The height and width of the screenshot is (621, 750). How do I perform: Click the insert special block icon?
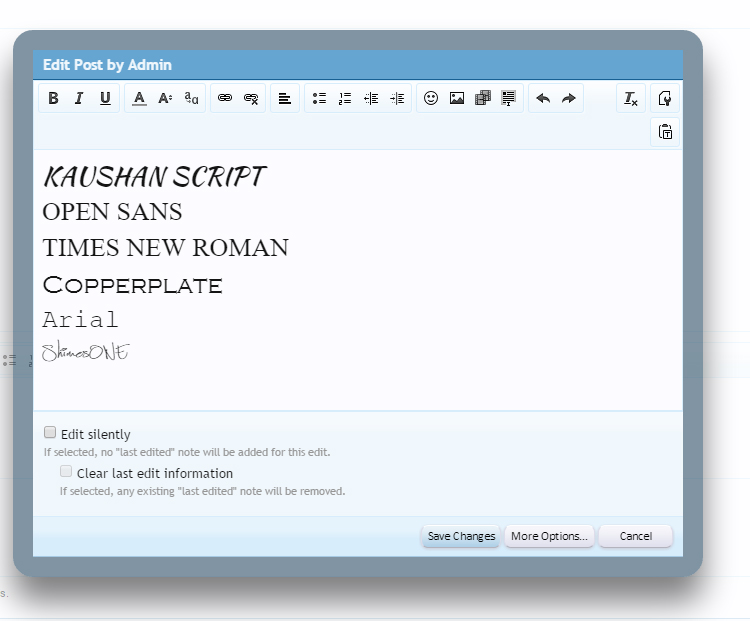[x=508, y=98]
